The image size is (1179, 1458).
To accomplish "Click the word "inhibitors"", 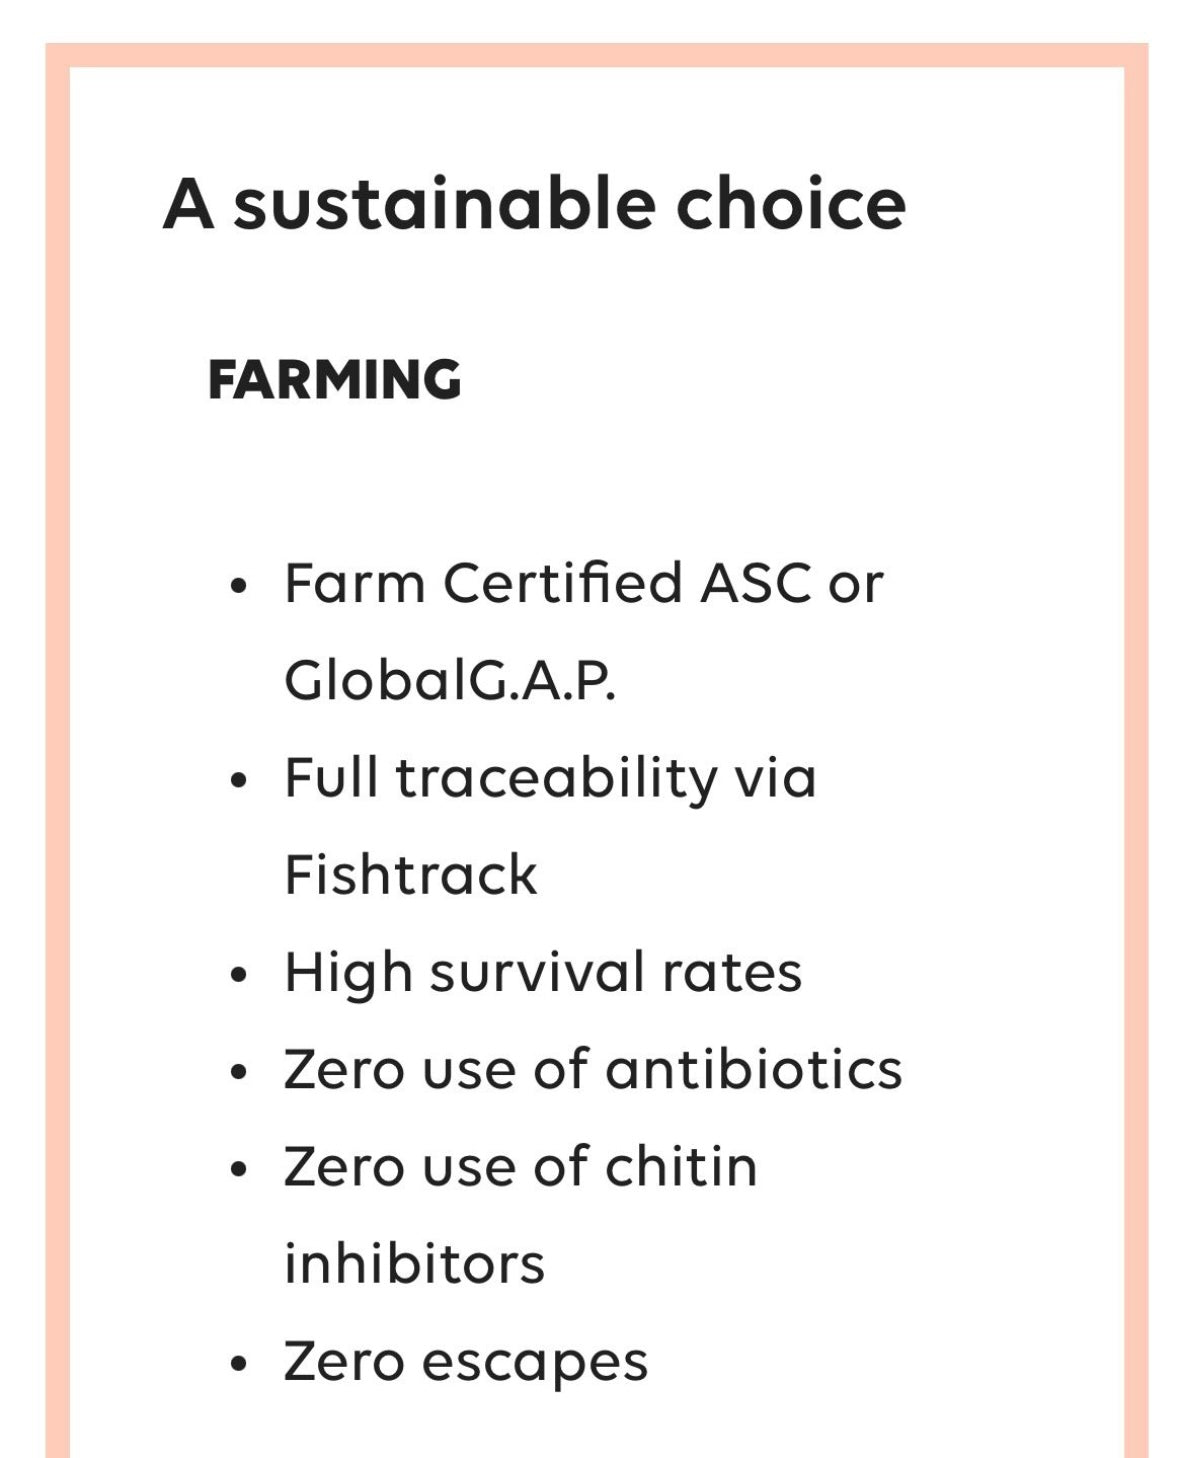I will tap(414, 1263).
